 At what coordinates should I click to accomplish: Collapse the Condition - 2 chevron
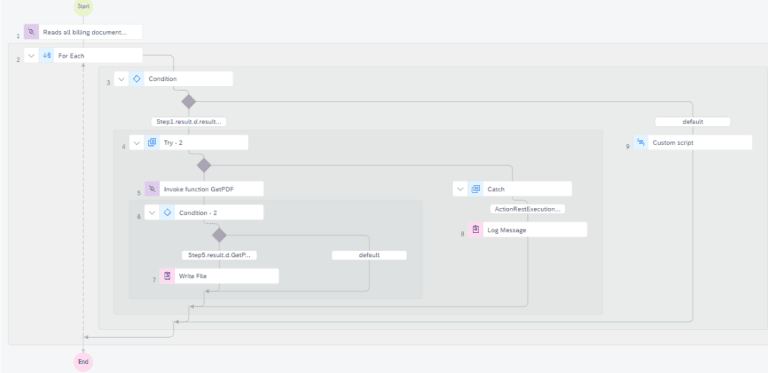152,212
